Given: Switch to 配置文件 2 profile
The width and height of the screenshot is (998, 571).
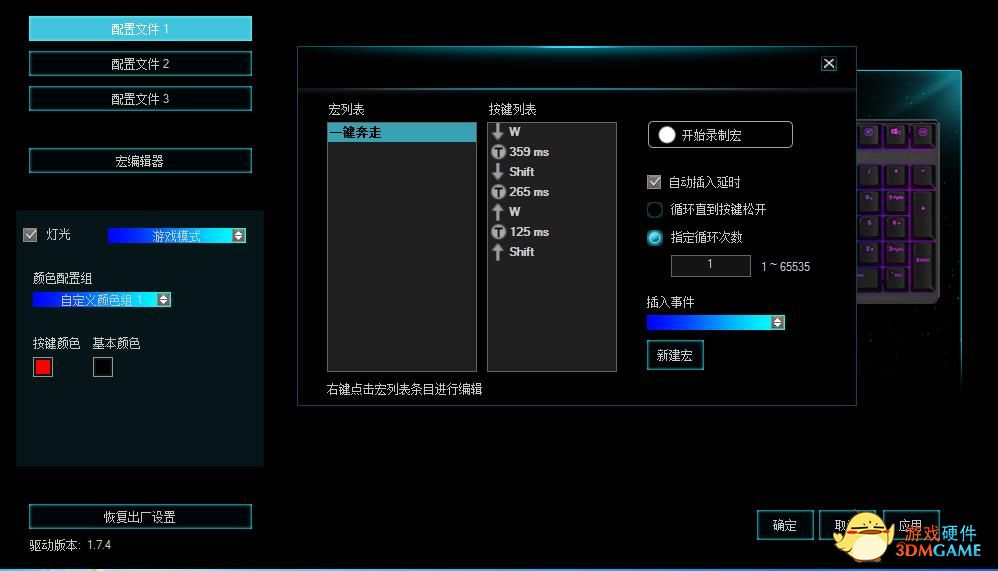Looking at the screenshot, I should click(x=140, y=64).
